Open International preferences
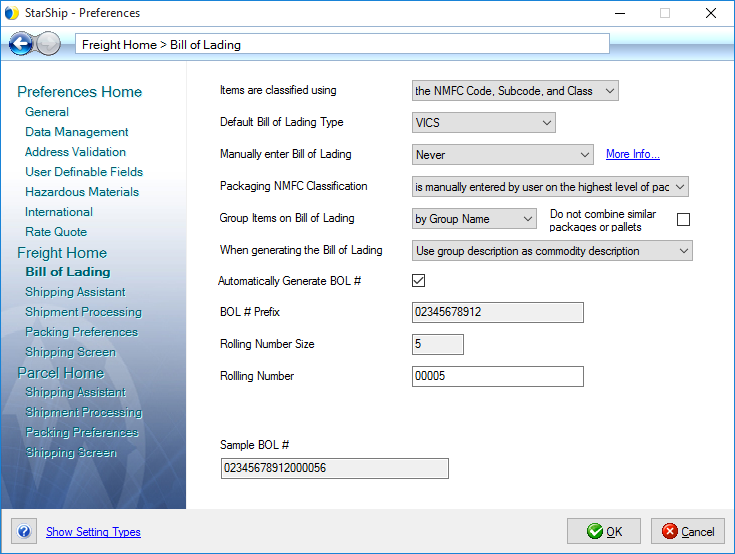735x554 pixels. point(59,212)
